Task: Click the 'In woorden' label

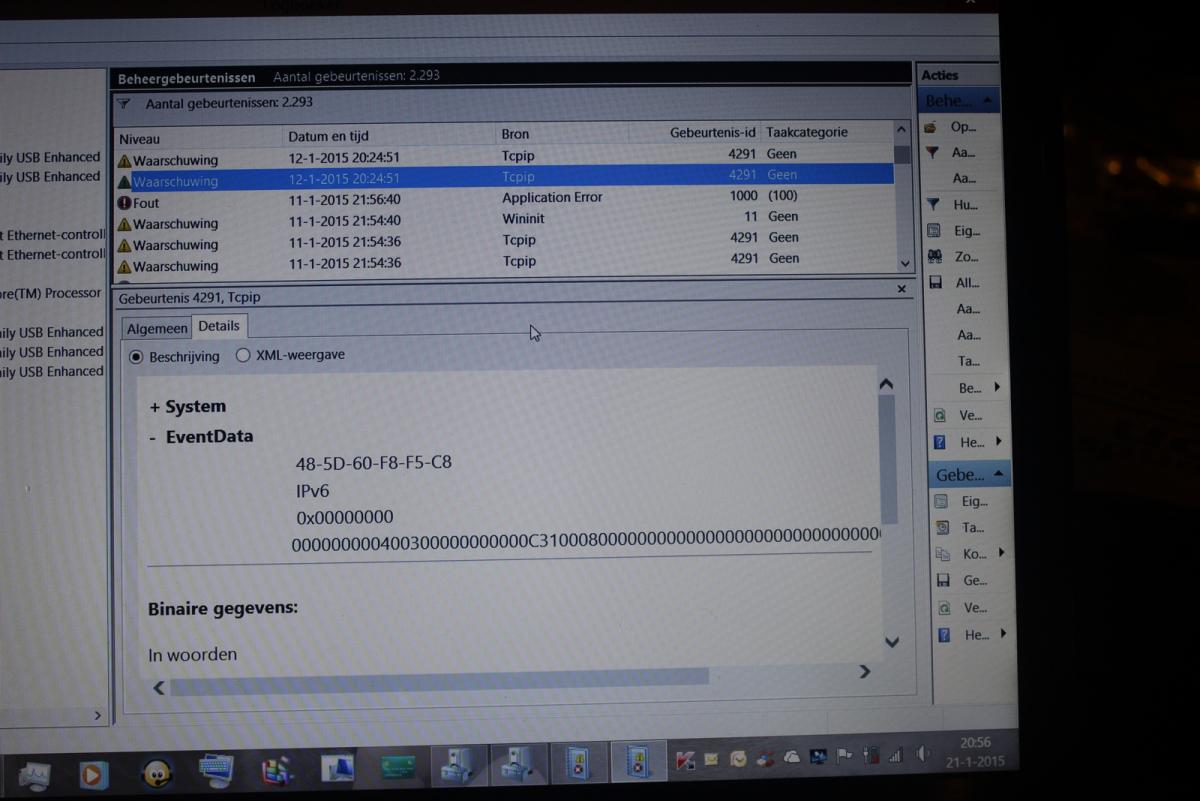Action: 193,654
